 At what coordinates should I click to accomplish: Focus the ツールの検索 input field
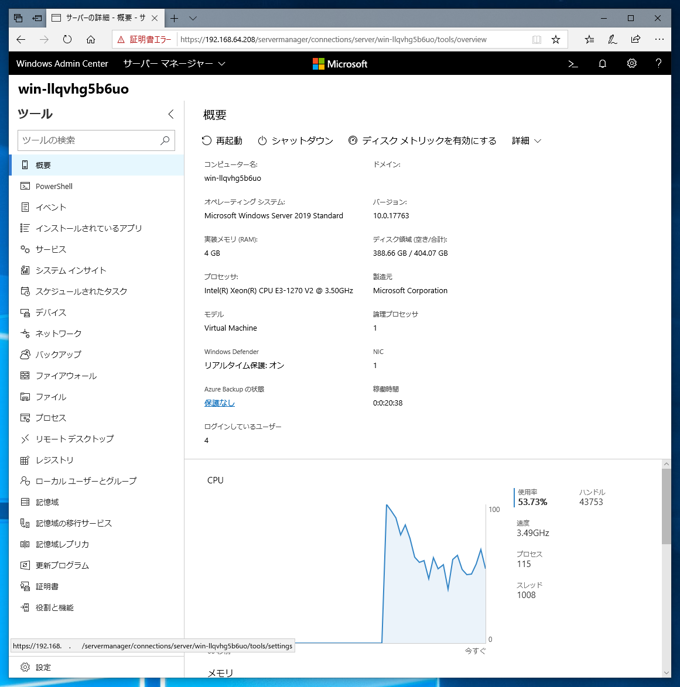(x=96, y=140)
